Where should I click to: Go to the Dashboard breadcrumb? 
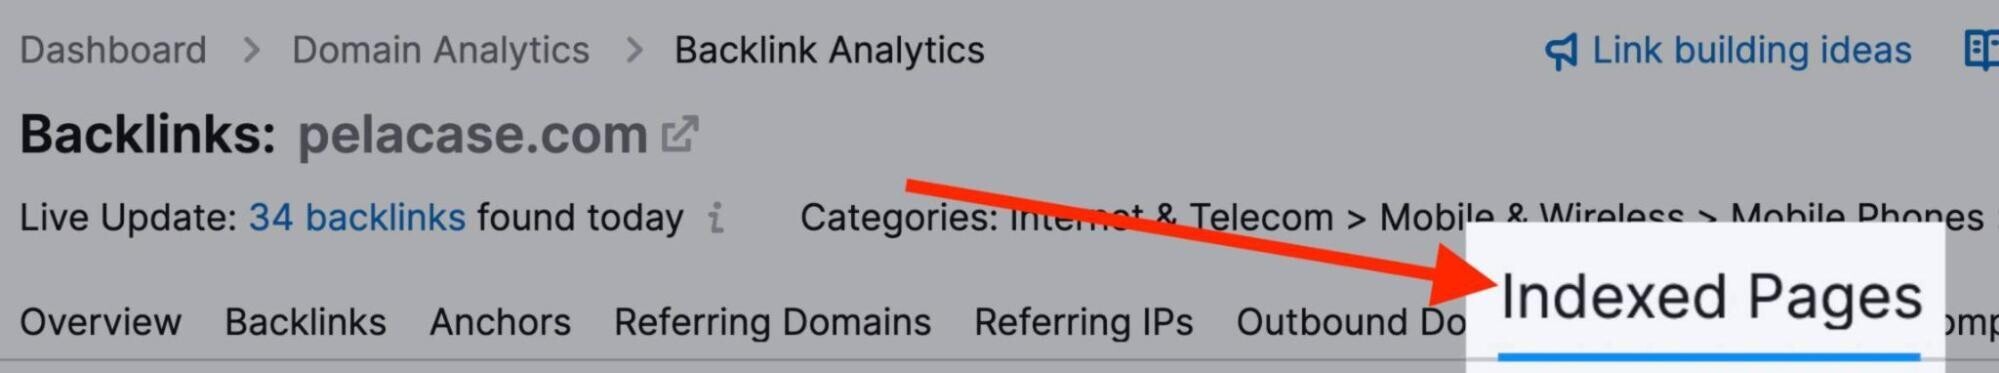(x=113, y=50)
